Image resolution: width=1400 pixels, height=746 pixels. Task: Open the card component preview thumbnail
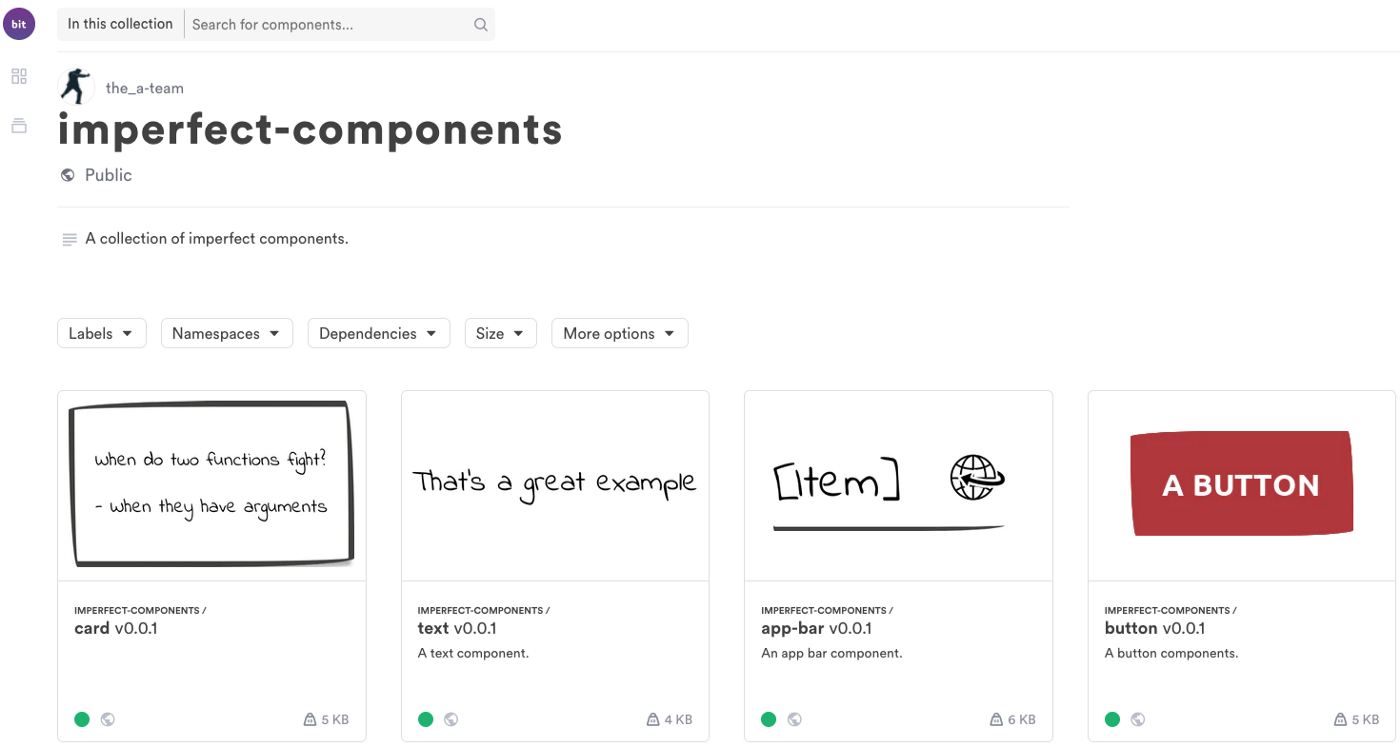tap(212, 485)
